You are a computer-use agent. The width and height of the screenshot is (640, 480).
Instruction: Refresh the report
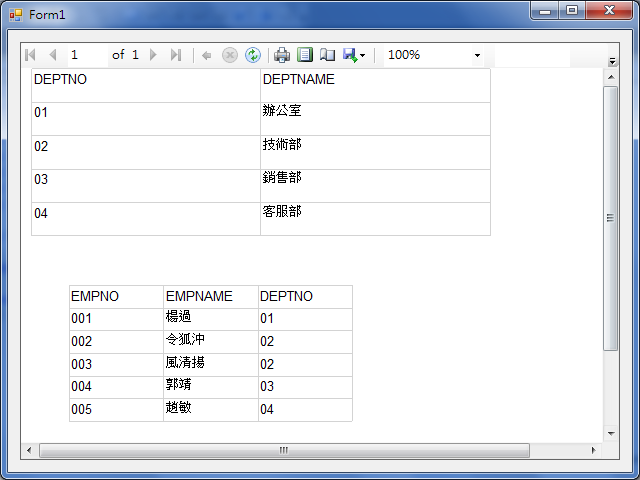pyautogui.click(x=253, y=55)
